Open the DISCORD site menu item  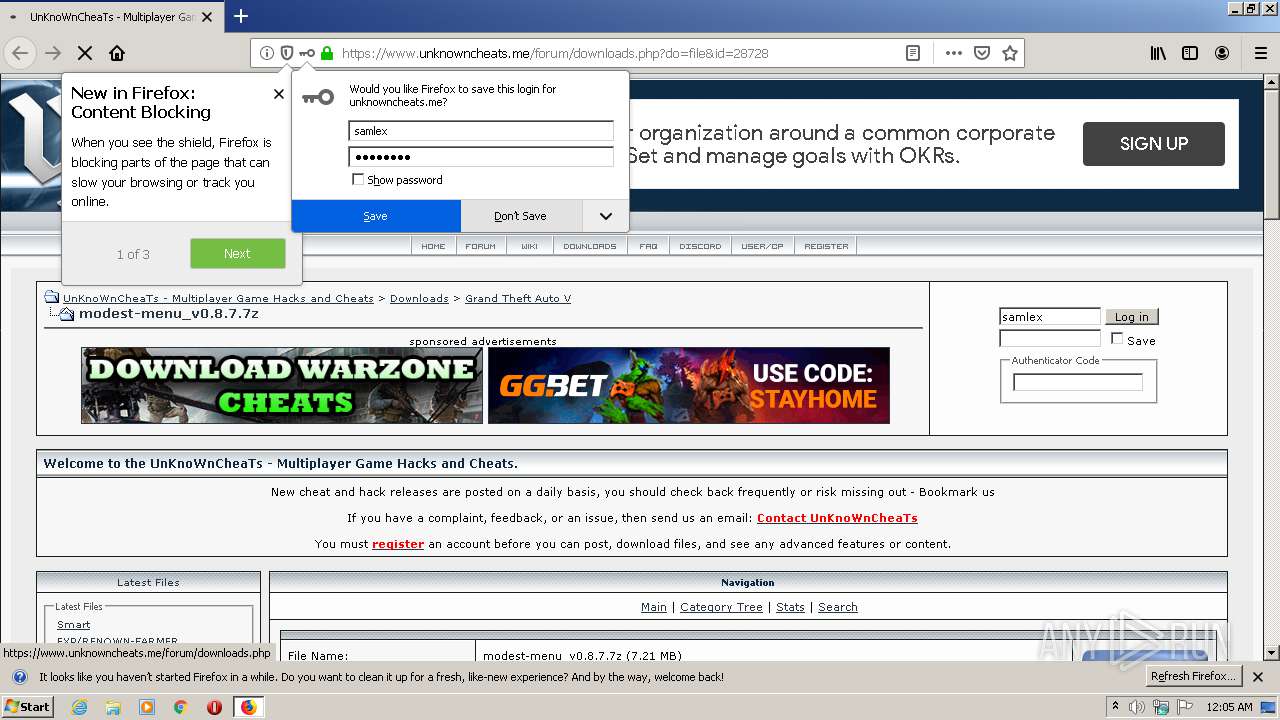[700, 246]
